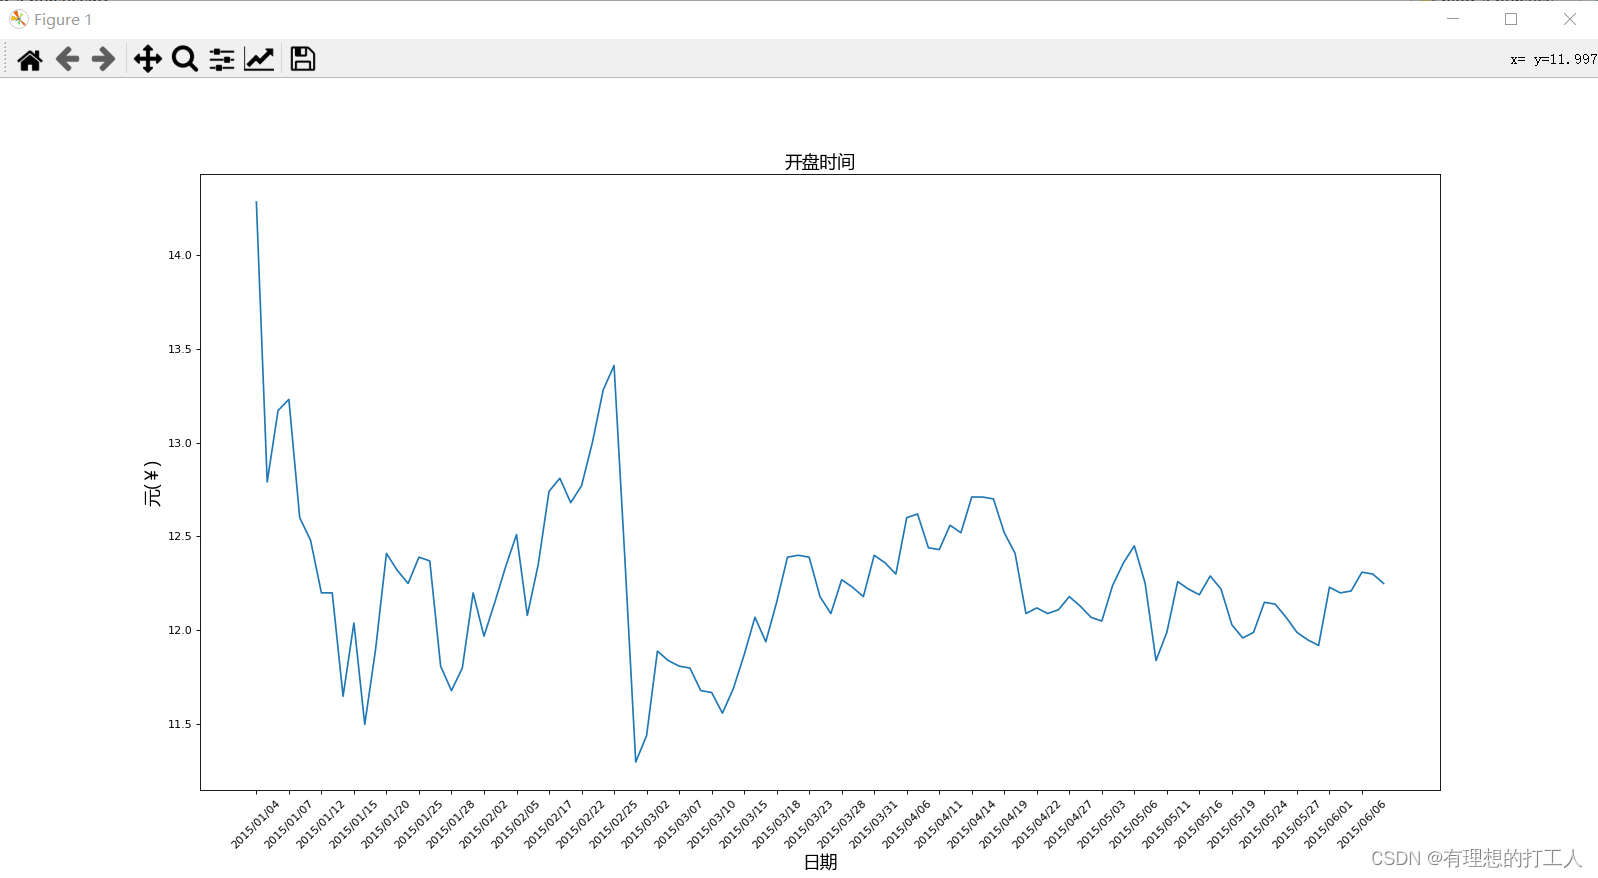Image resolution: width=1598 pixels, height=878 pixels.
Task: Close the Figure 1 window
Action: [x=1569, y=19]
